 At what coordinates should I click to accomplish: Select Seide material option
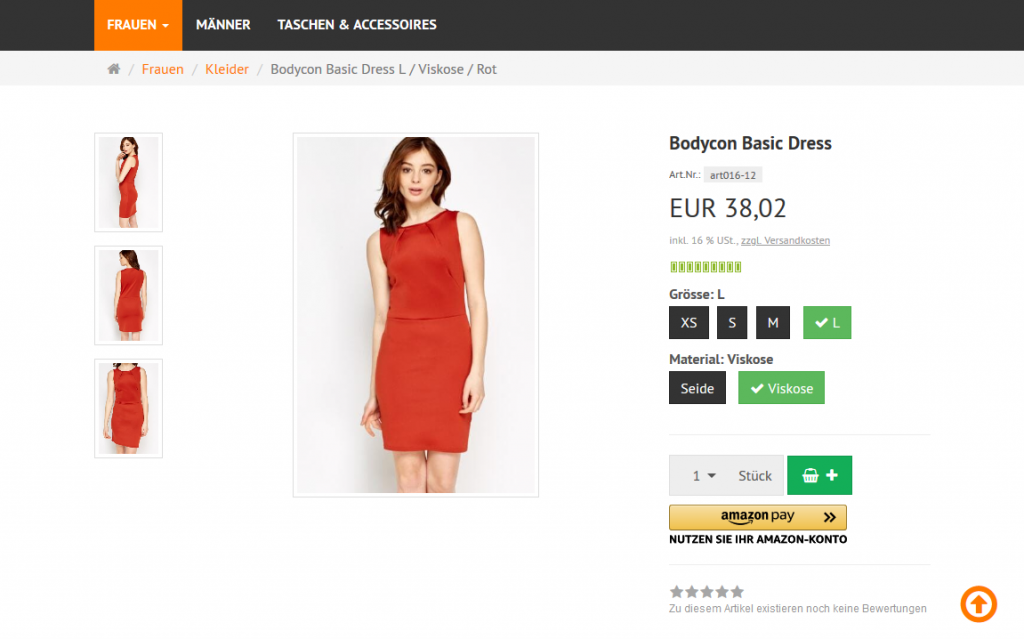click(697, 388)
